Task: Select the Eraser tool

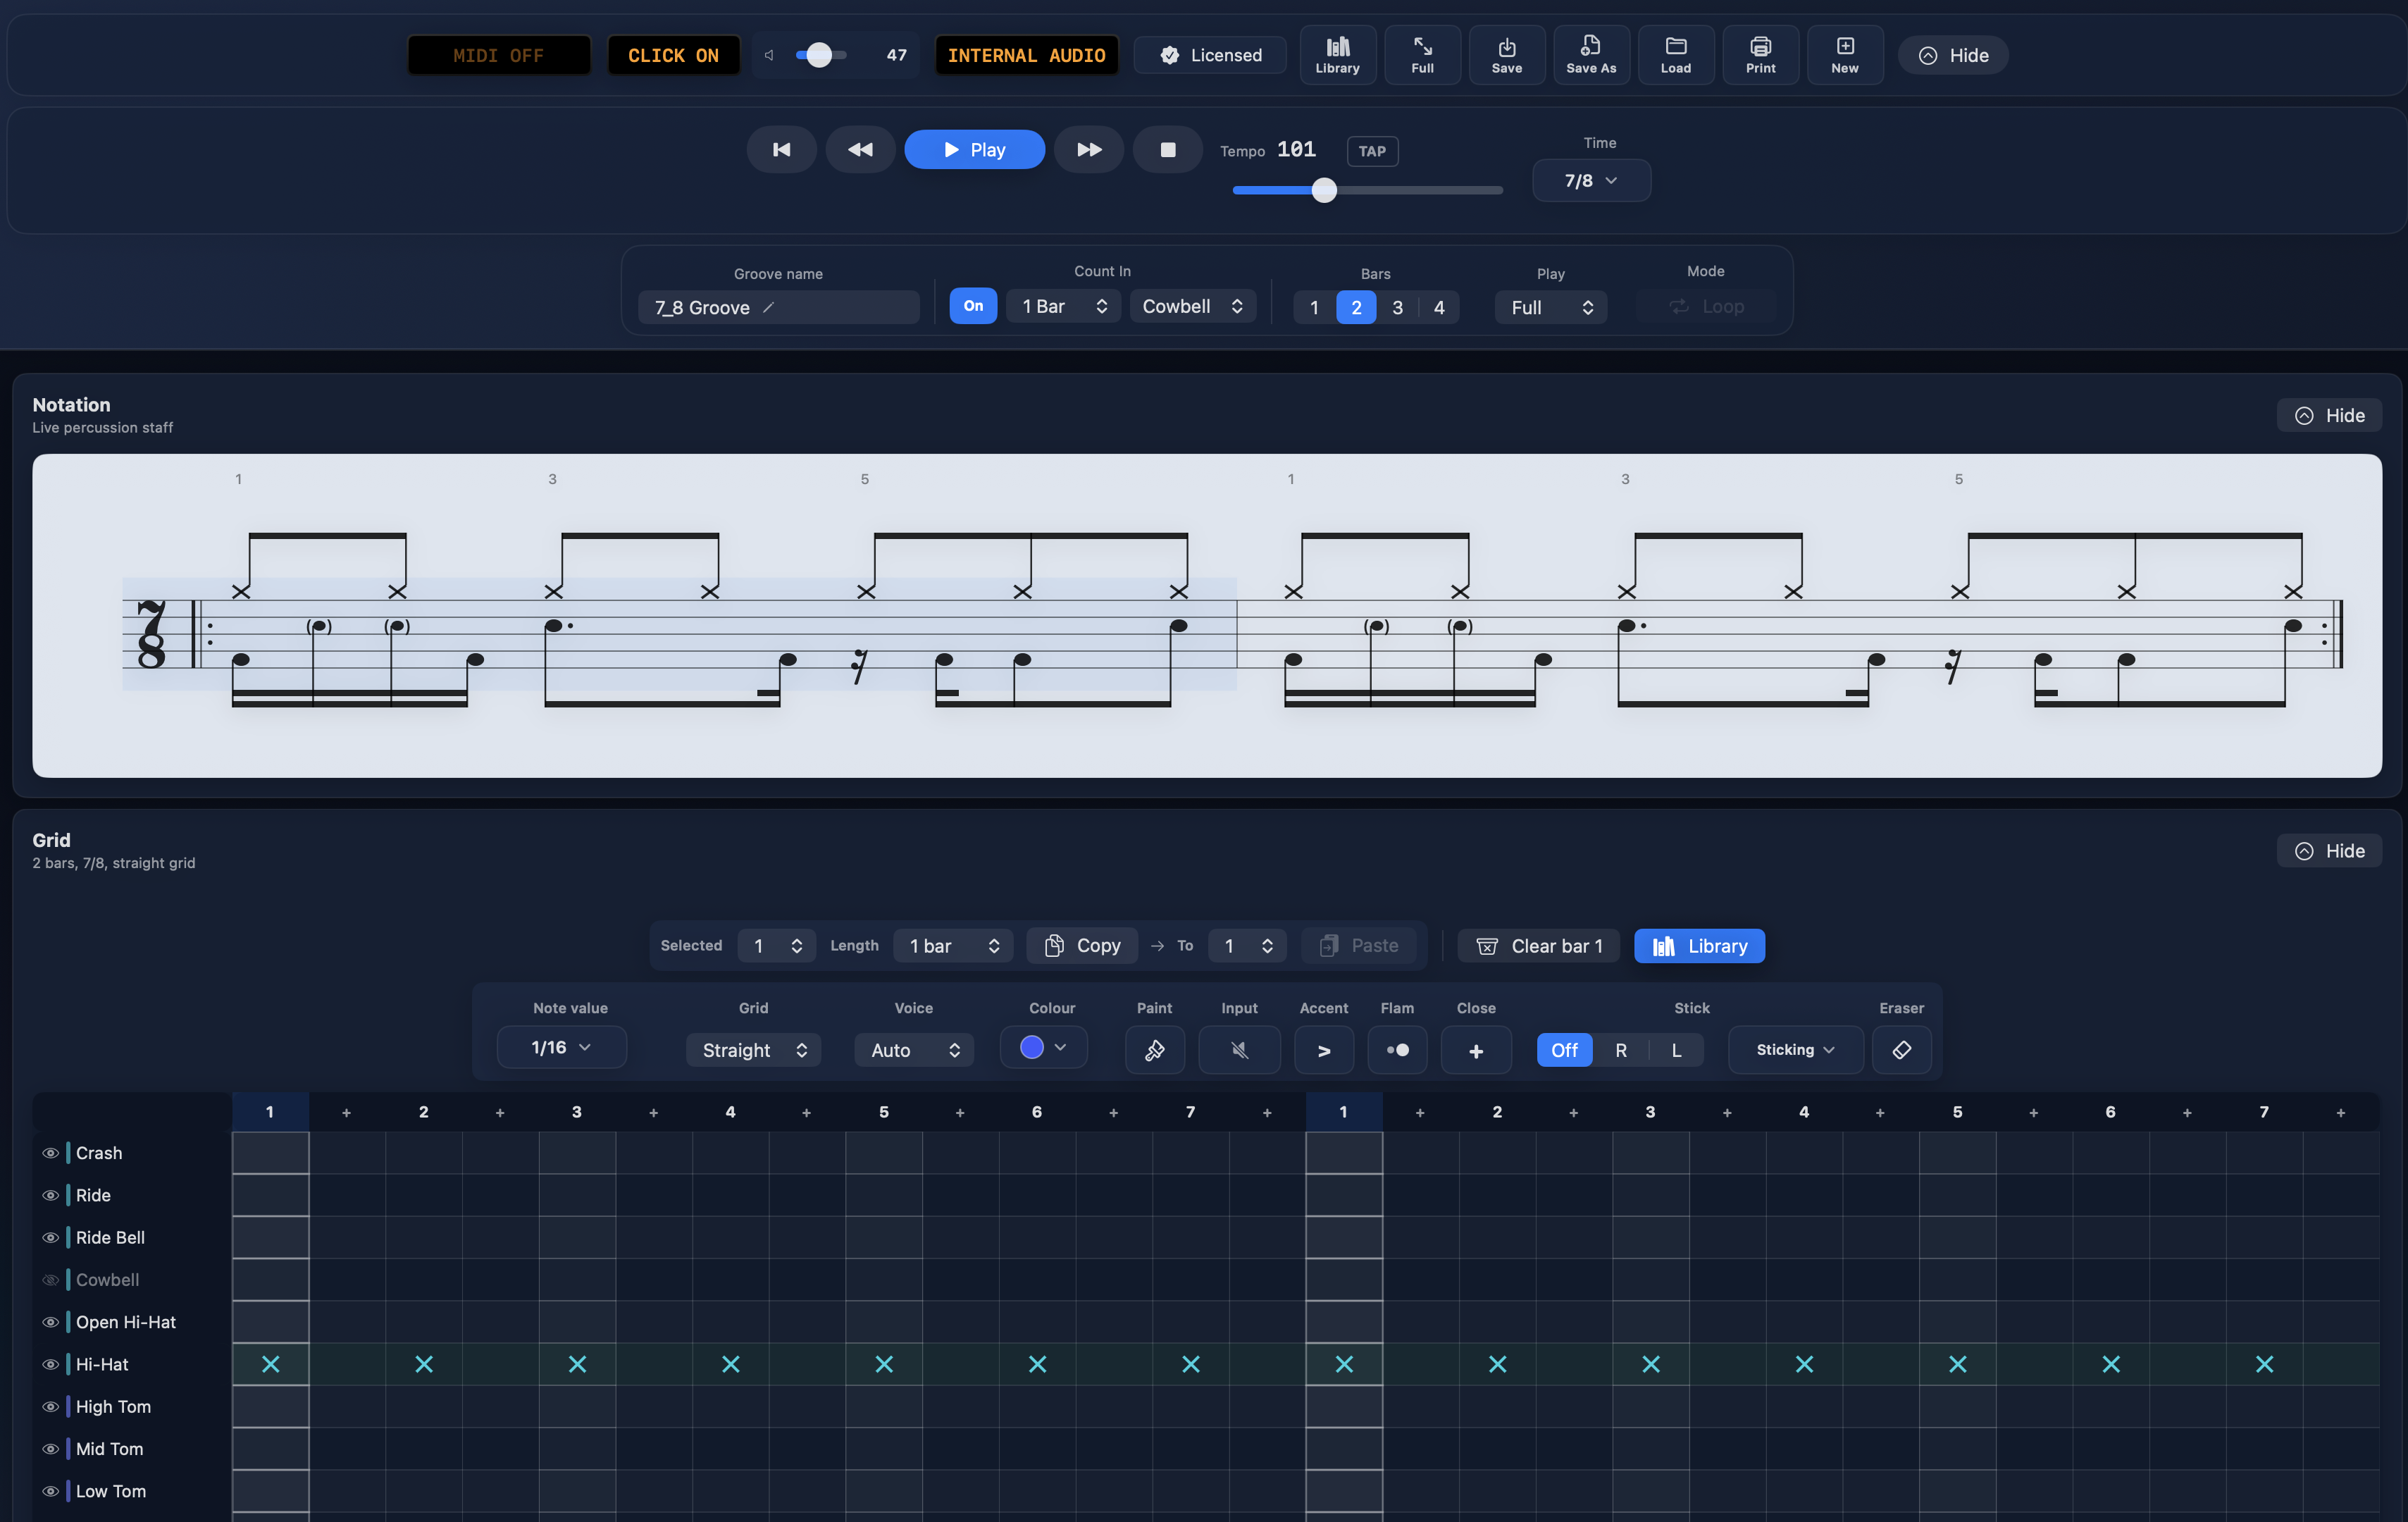Action: (x=1901, y=1050)
